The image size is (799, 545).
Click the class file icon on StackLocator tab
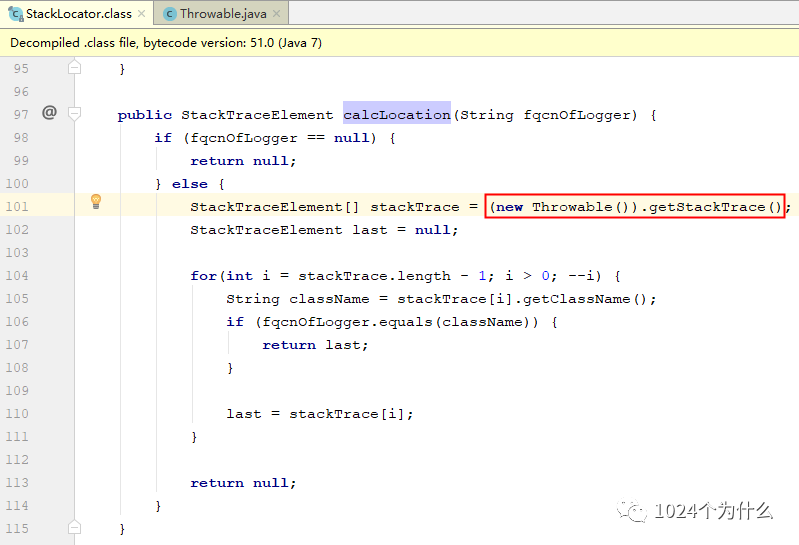pyautogui.click(x=16, y=14)
